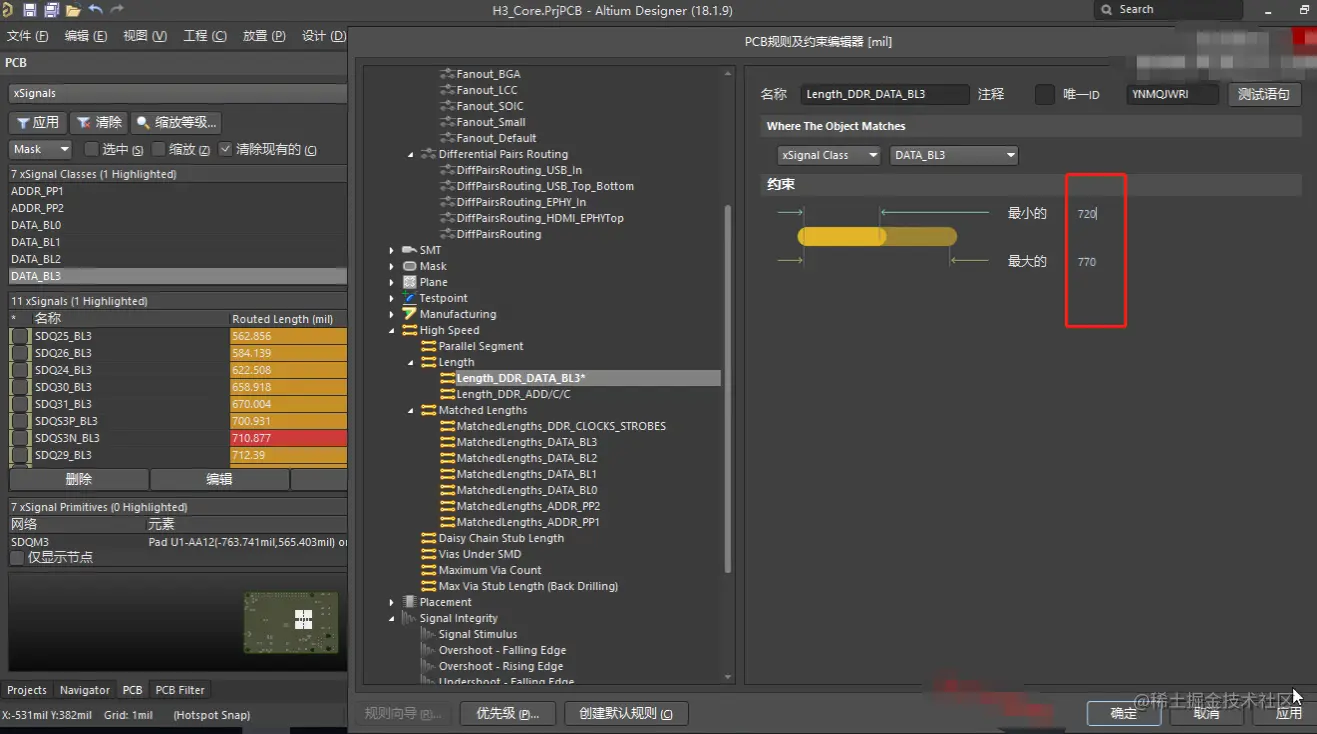Click the rule name field Length_DDR_DATA_BL3
1317x734 pixels.
pos(885,94)
